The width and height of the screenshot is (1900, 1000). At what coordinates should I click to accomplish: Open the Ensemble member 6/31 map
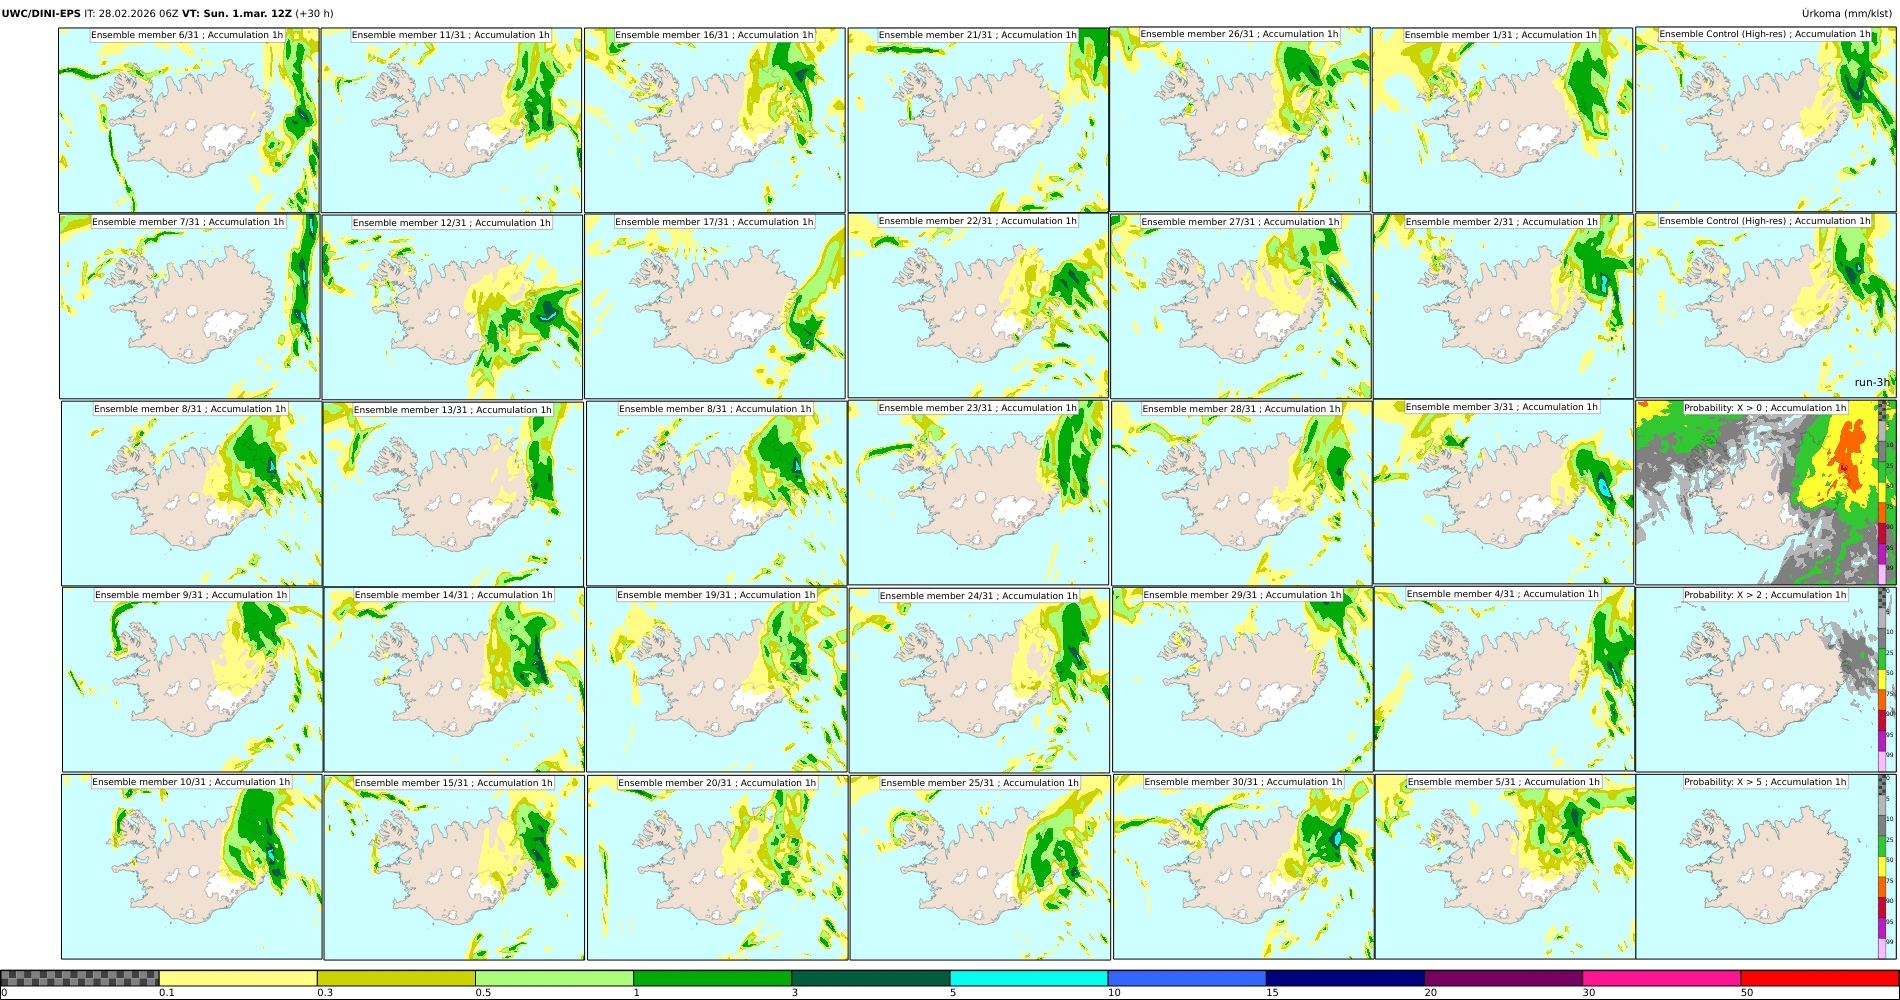pos(189,120)
